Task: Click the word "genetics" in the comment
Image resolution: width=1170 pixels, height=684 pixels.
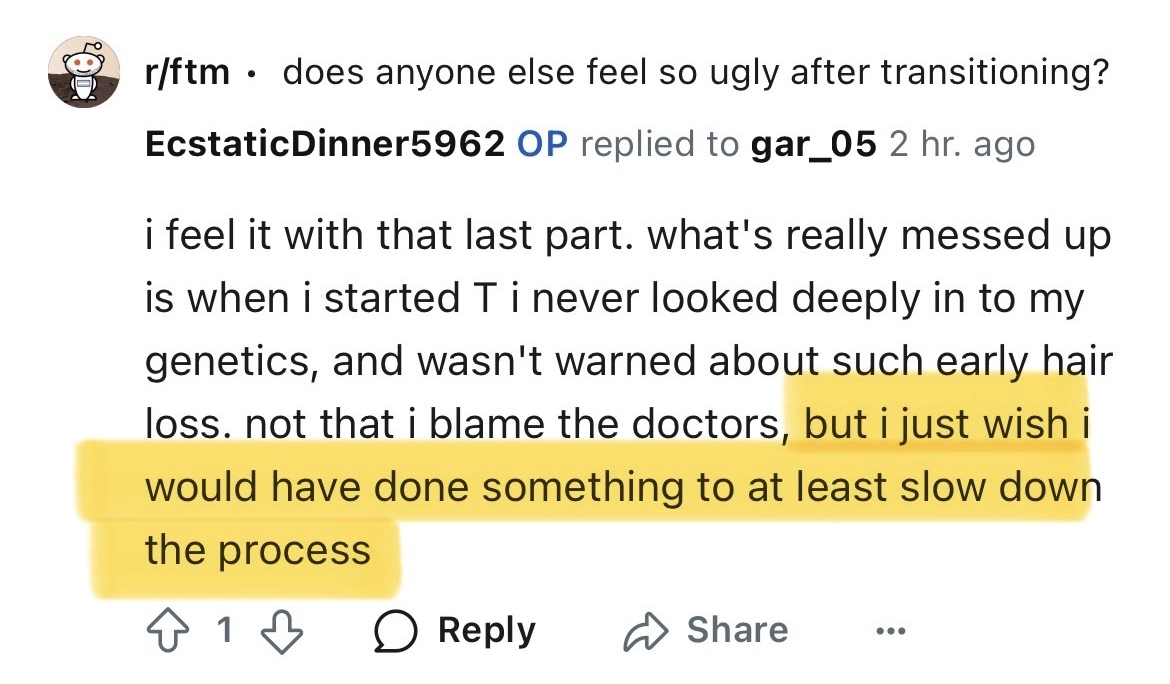Action: point(230,363)
